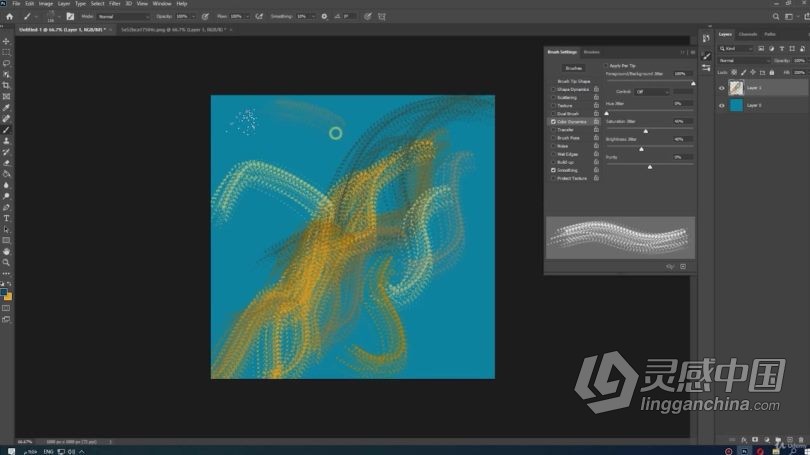Image resolution: width=810 pixels, height=455 pixels.
Task: Open the Image menu
Action: tap(46, 4)
